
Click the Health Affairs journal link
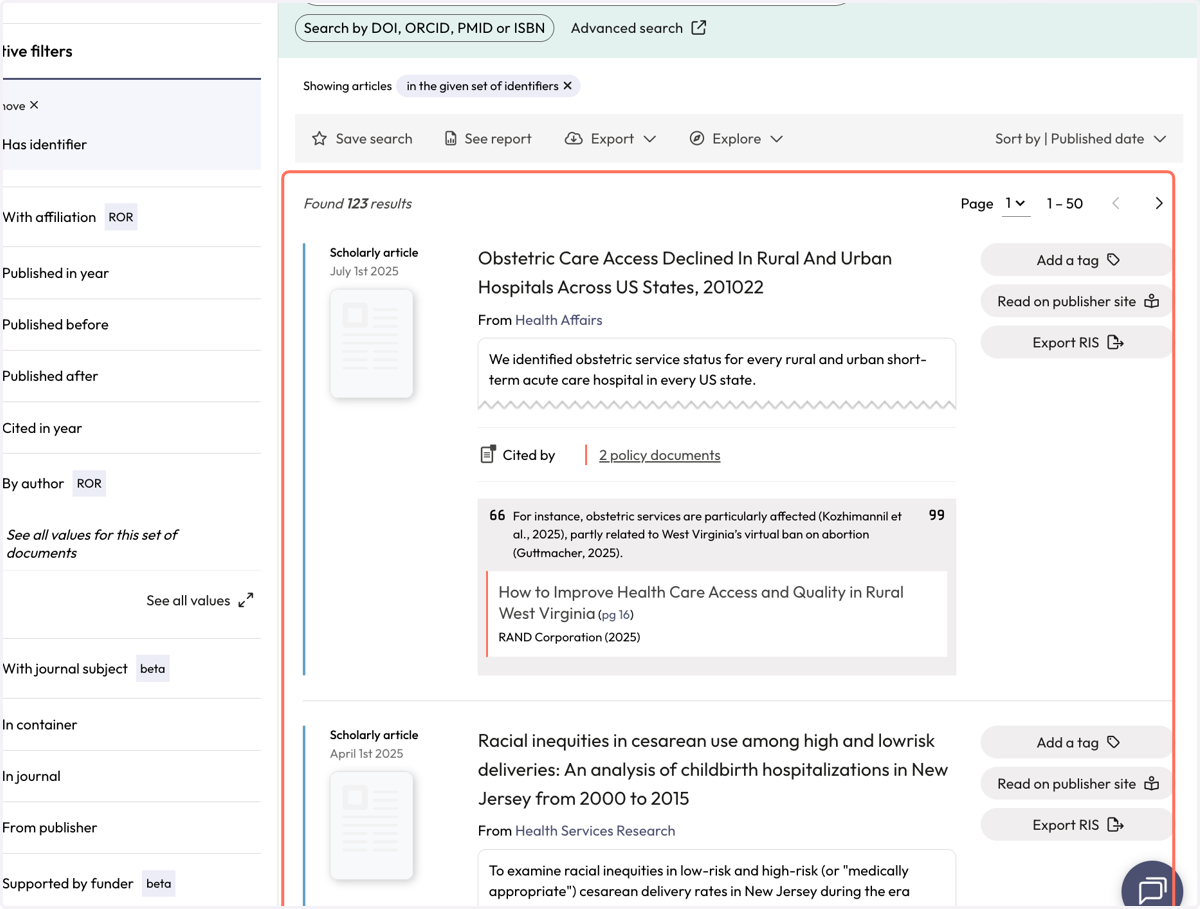[x=558, y=320]
